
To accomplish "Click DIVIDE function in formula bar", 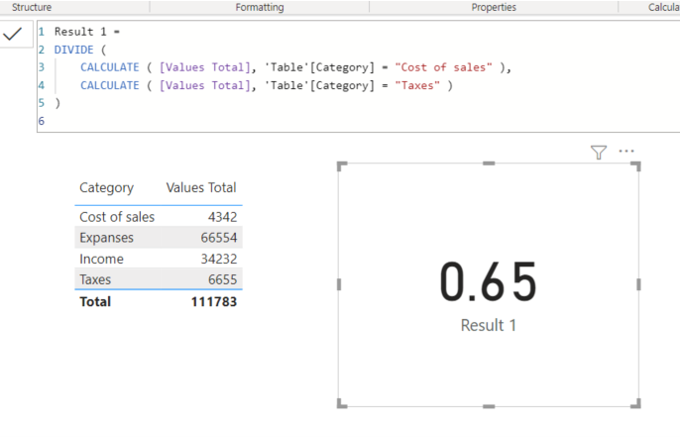I will 74,50.
